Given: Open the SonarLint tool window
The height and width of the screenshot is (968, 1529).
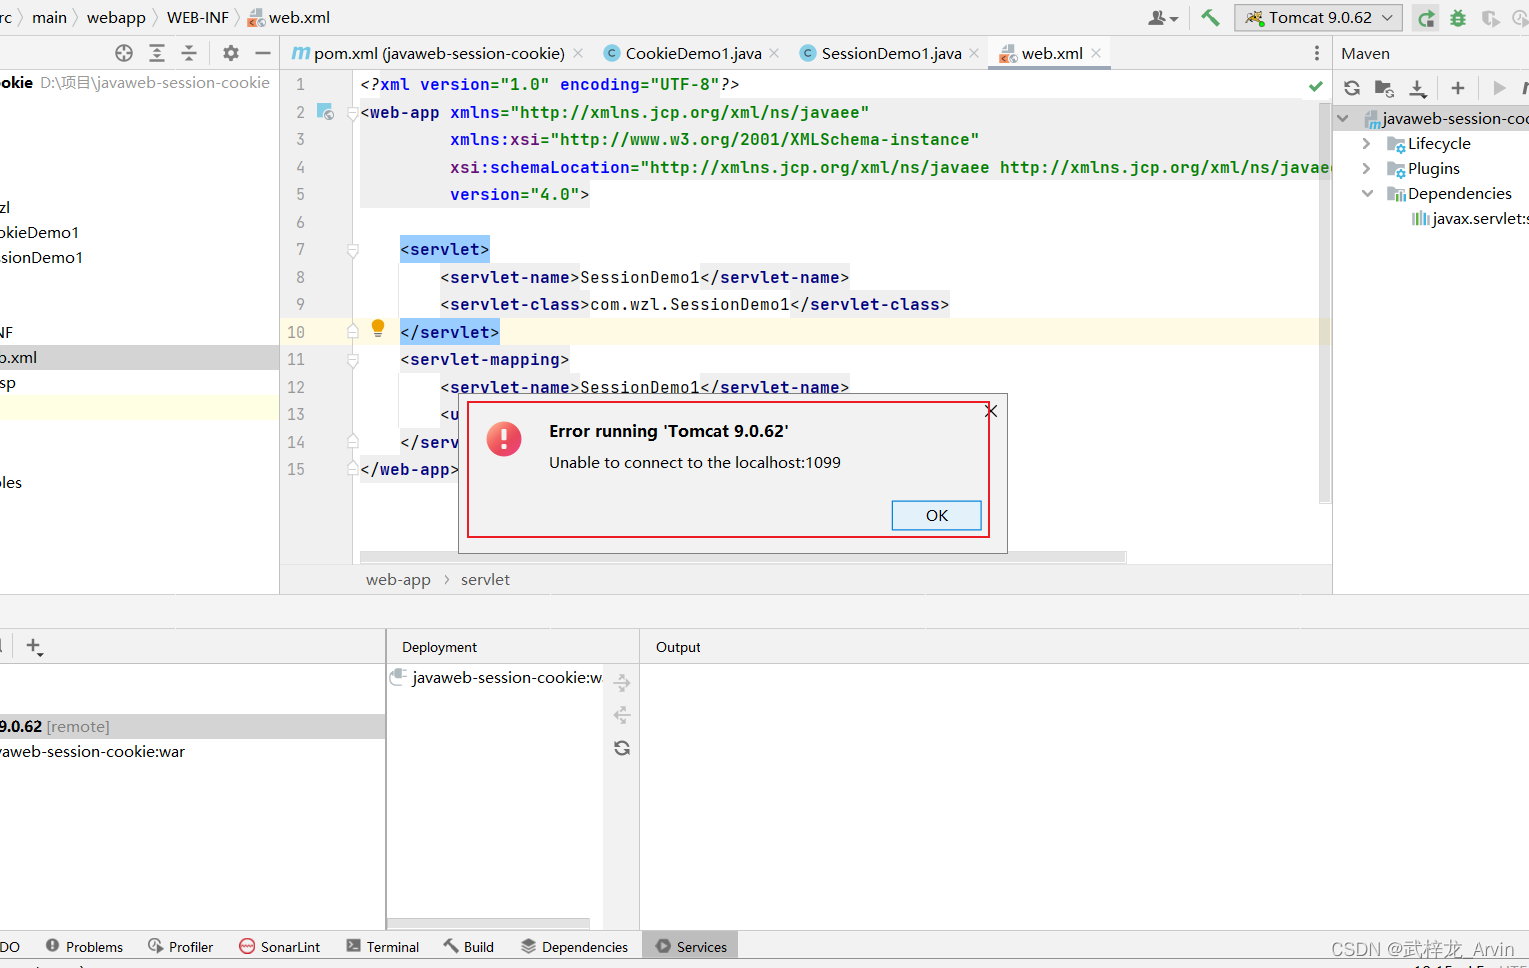Looking at the screenshot, I should pos(280,946).
